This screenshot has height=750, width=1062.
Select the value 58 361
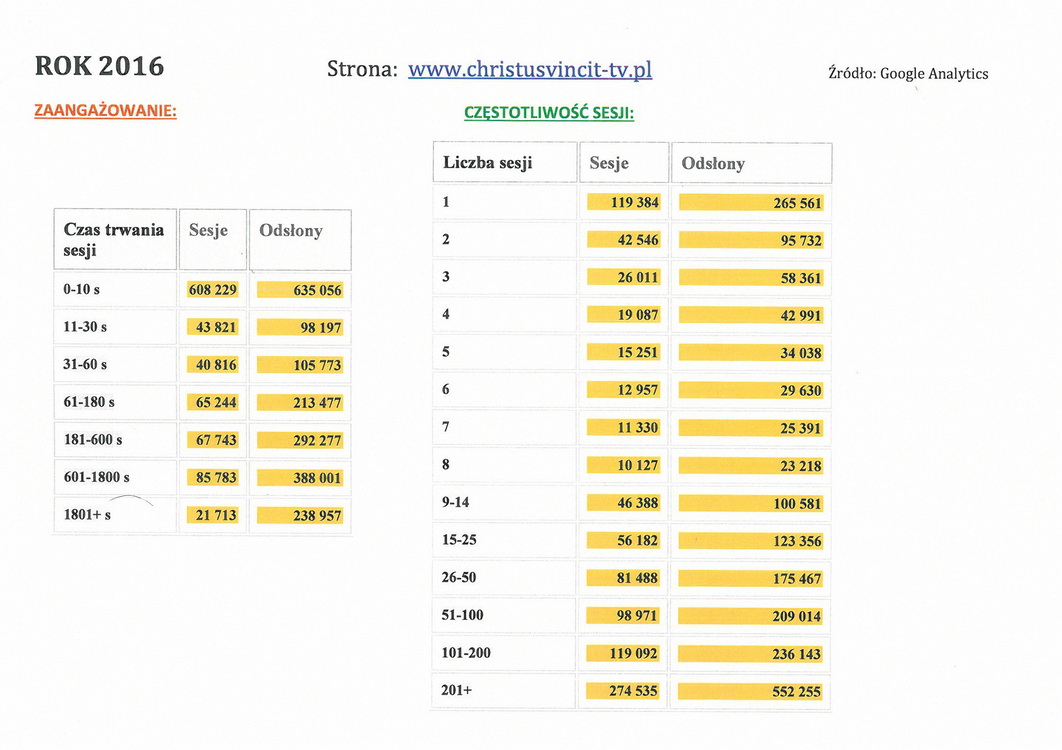pyautogui.click(x=801, y=278)
